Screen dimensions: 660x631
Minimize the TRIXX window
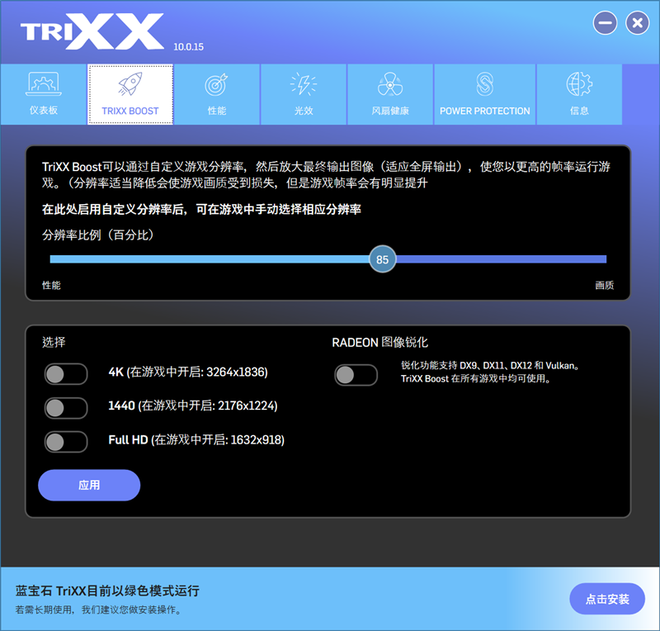click(x=603, y=22)
